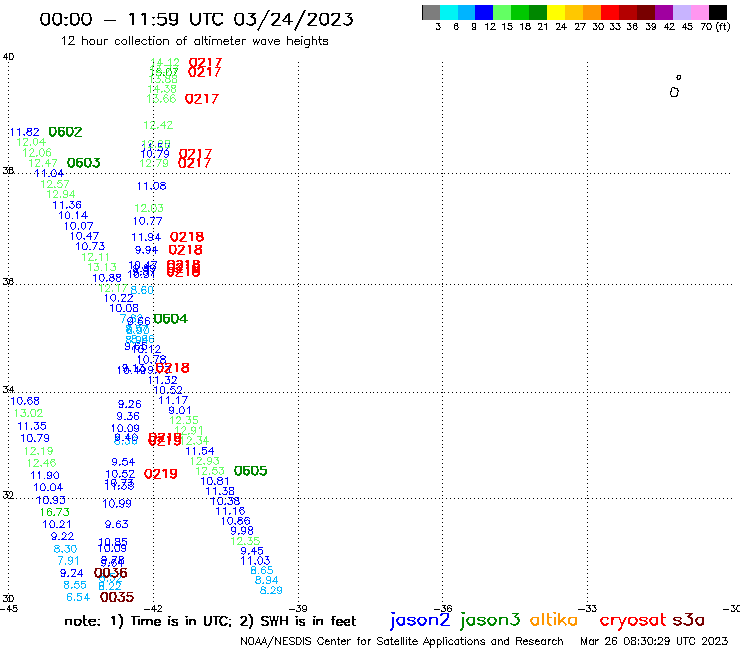Click the 16.73 wave height value
The image size is (740, 650).
pos(55,512)
